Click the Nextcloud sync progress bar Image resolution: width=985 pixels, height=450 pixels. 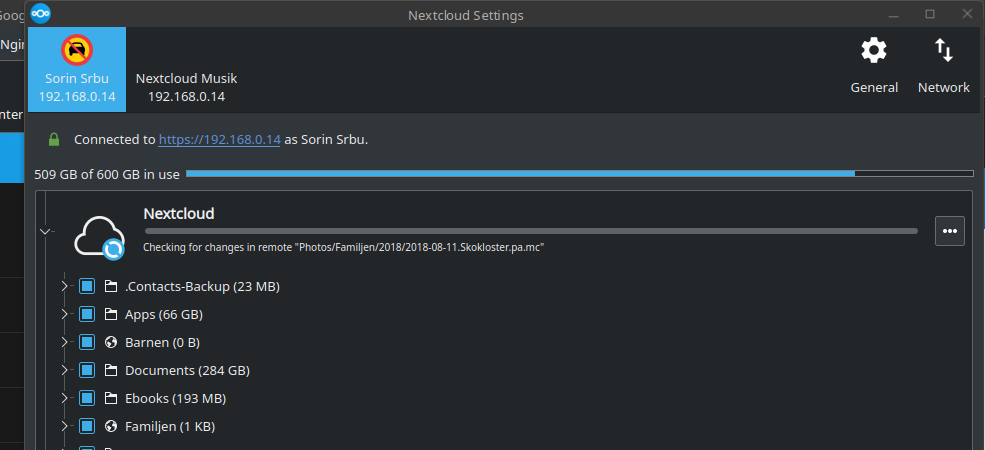(531, 231)
